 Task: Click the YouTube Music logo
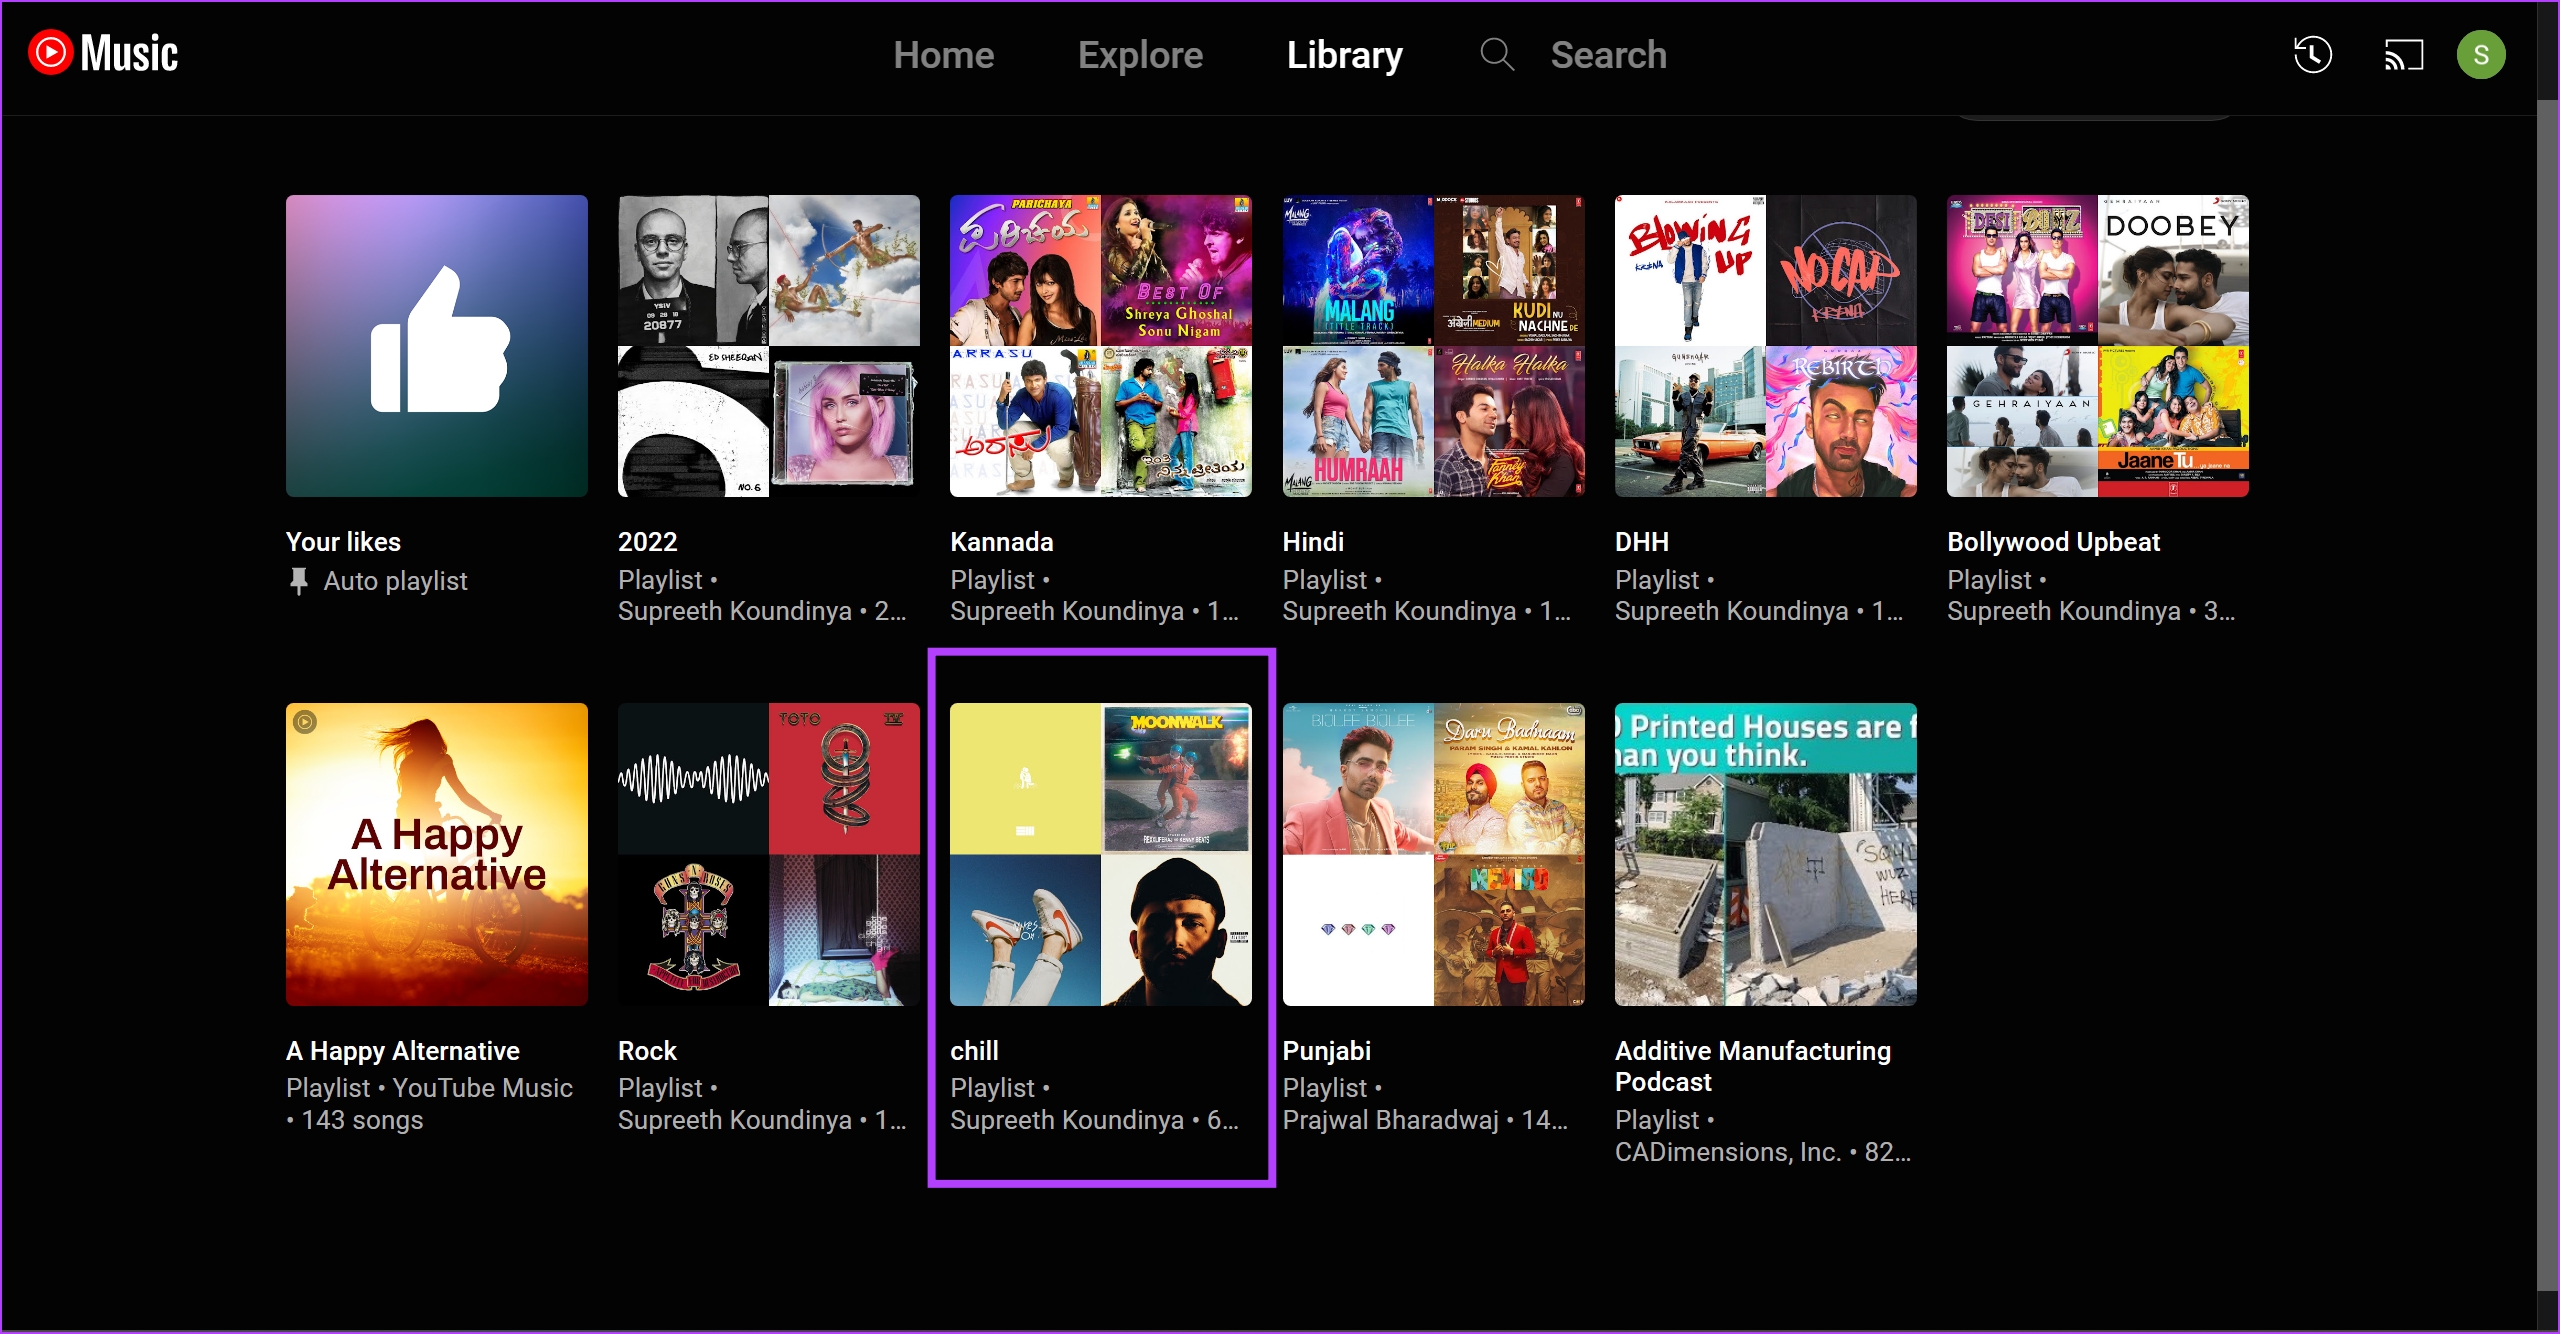pos(103,53)
